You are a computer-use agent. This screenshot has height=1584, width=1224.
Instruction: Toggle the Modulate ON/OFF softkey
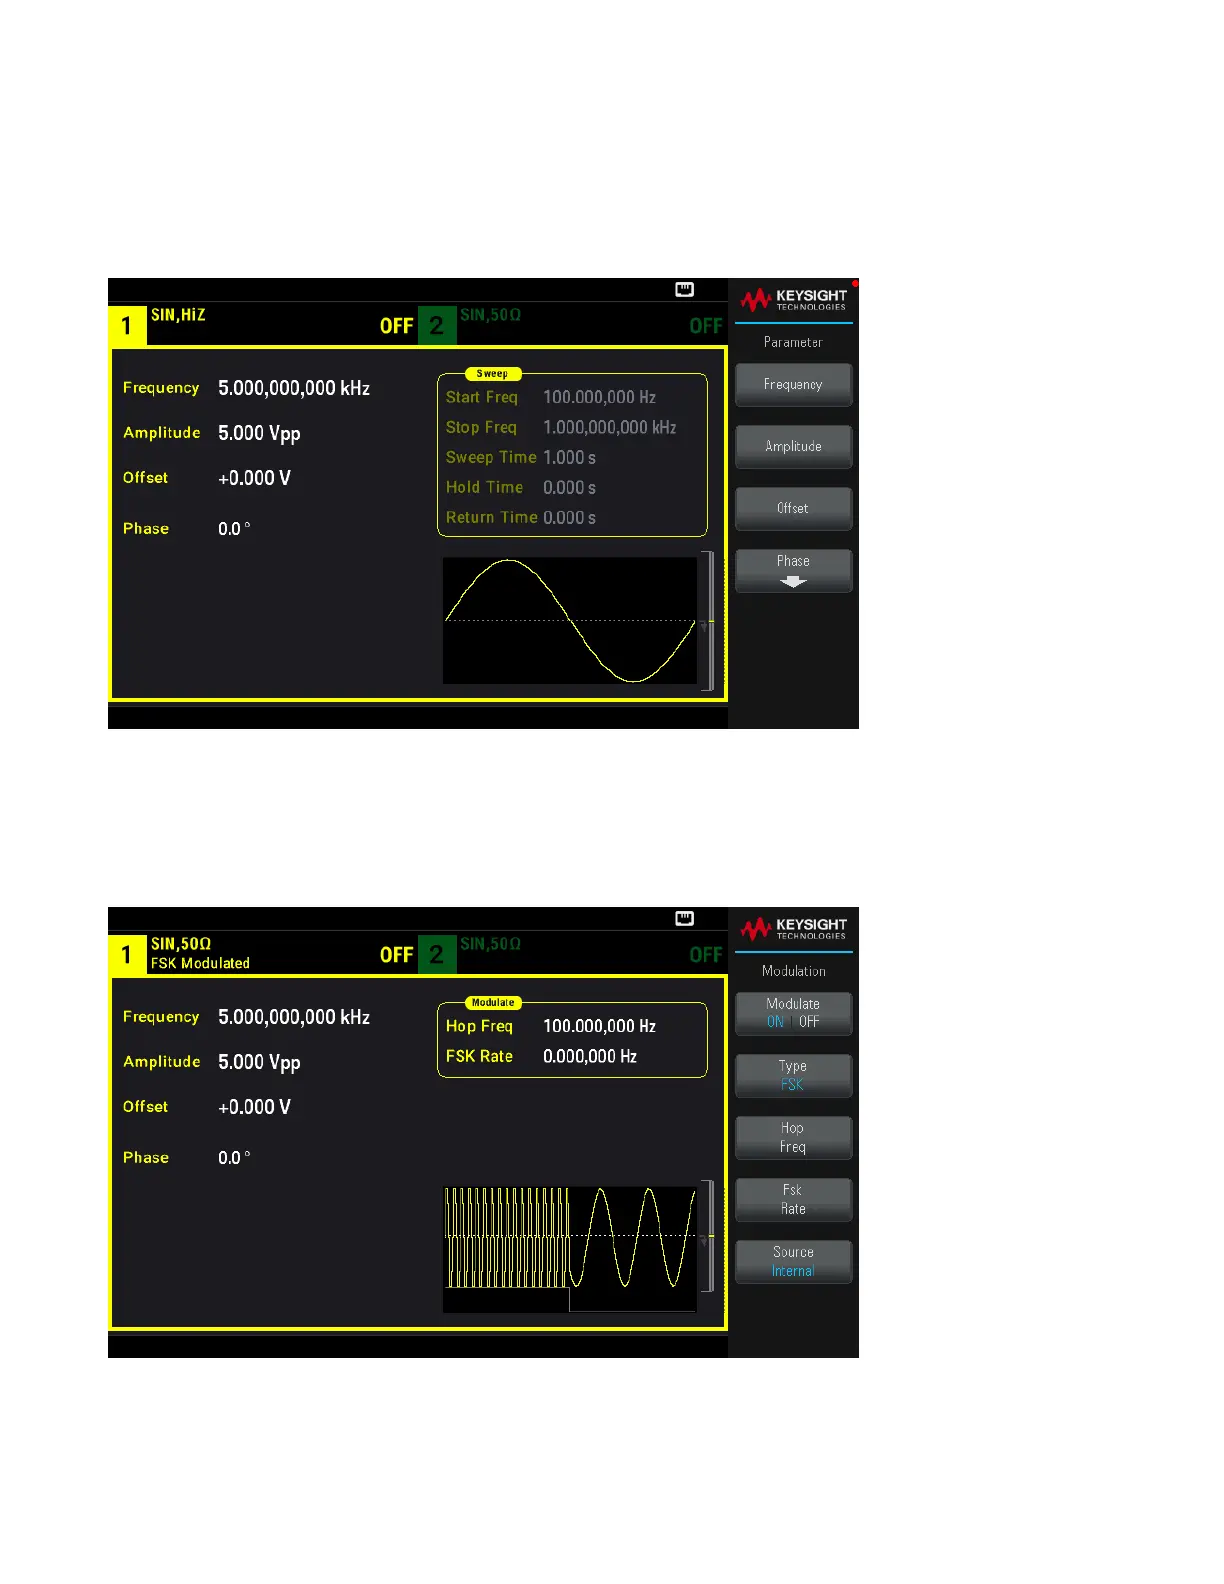(x=793, y=1013)
